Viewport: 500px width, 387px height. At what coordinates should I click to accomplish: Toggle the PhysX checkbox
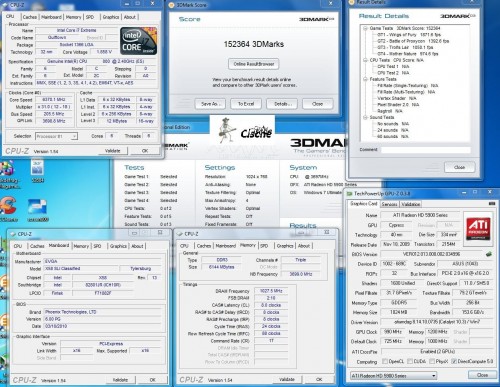(432, 361)
